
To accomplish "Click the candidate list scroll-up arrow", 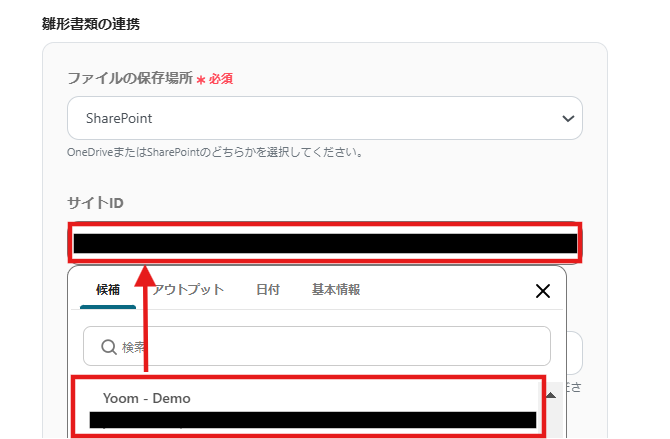I will point(551,395).
